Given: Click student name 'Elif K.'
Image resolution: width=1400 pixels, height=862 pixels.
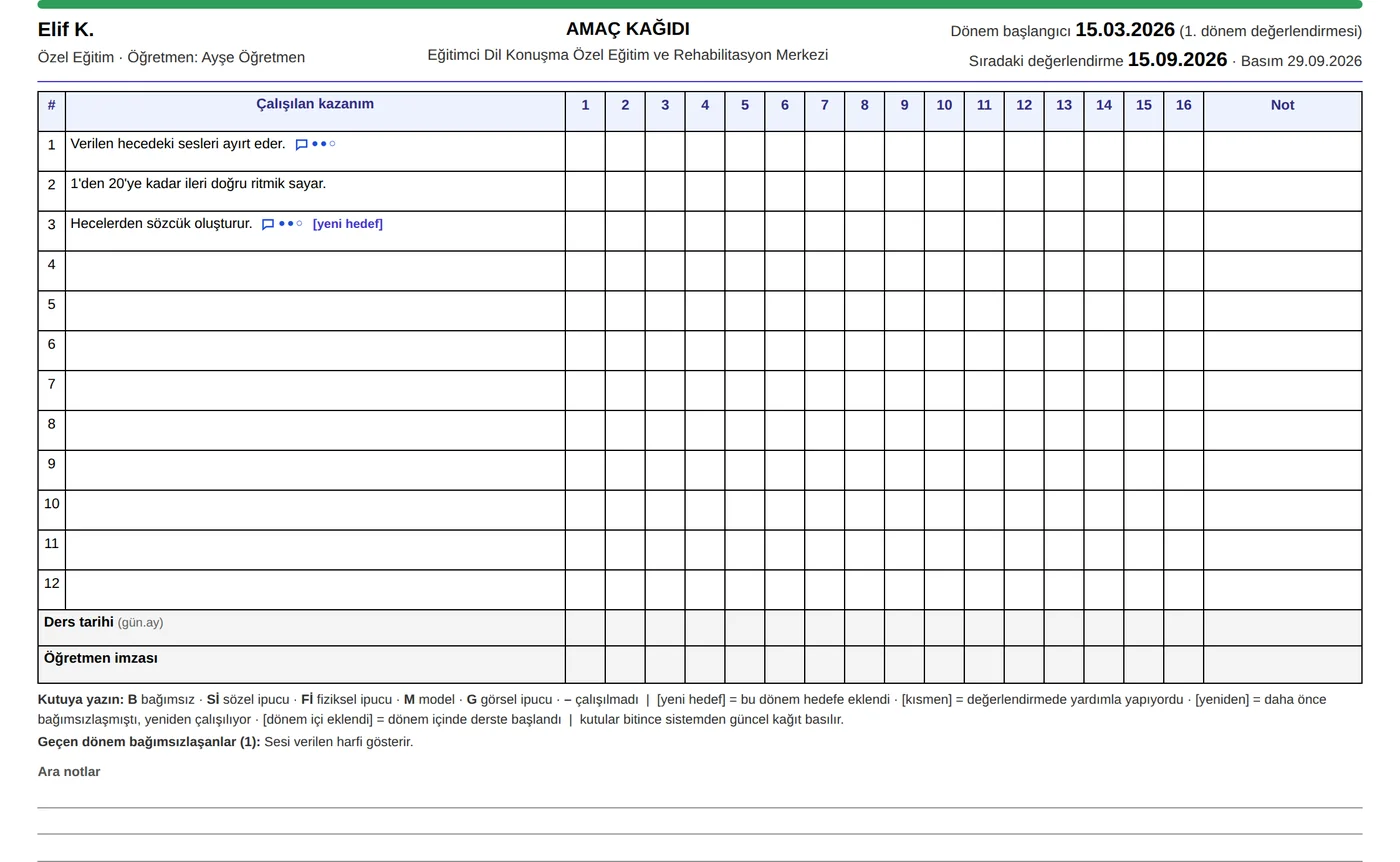Looking at the screenshot, I should [66, 30].
